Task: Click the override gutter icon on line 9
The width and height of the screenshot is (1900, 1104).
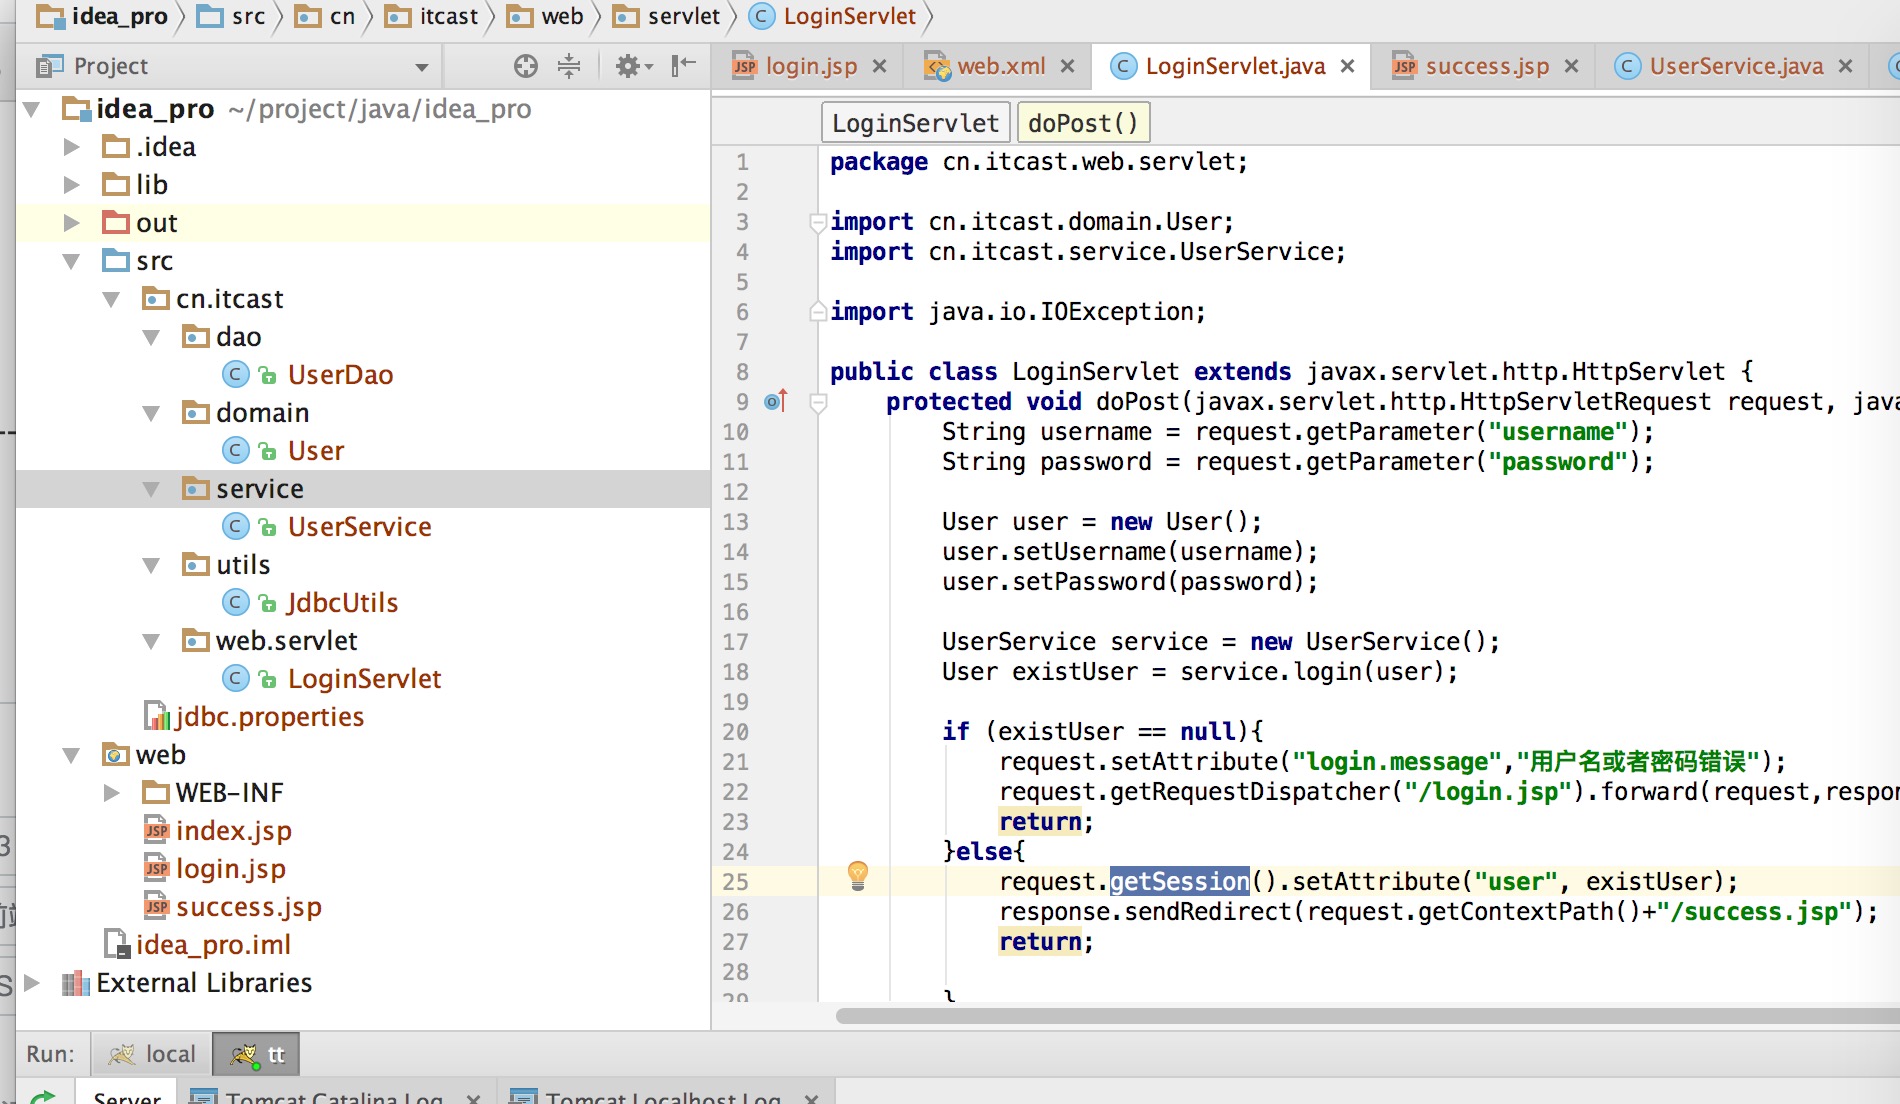Action: (x=776, y=401)
